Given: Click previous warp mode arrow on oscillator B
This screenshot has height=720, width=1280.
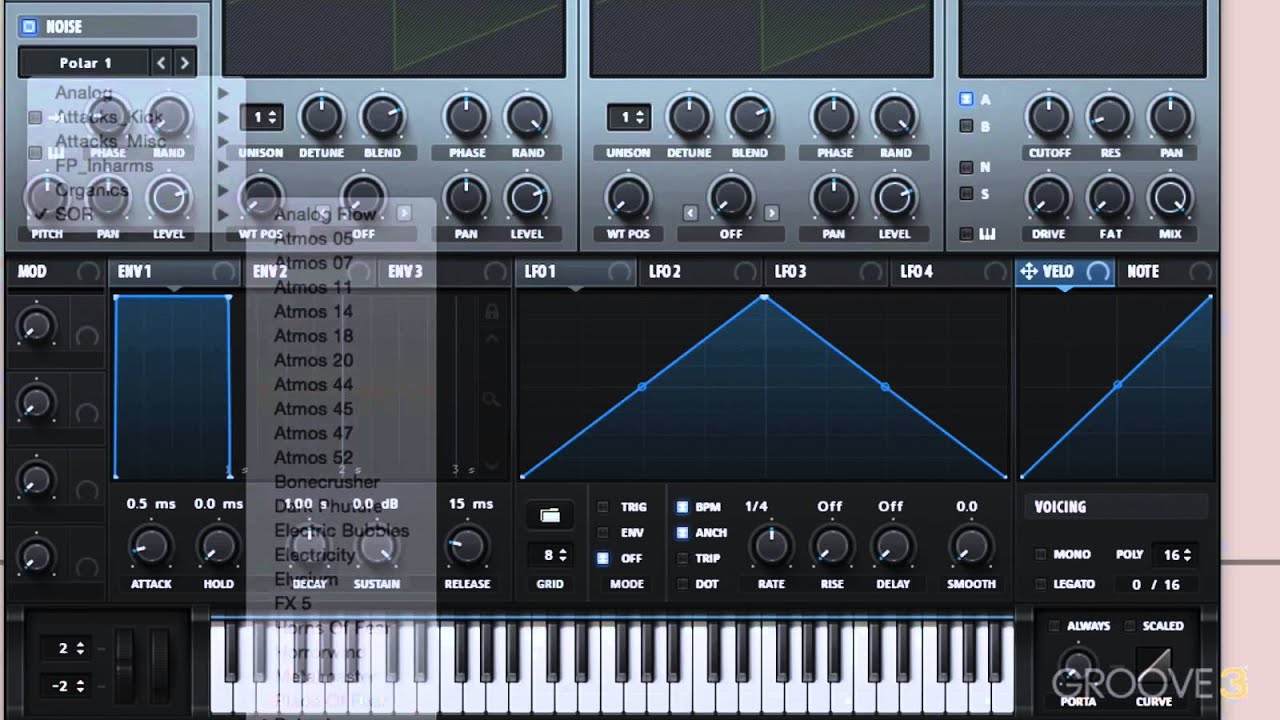Looking at the screenshot, I should click(x=690, y=213).
